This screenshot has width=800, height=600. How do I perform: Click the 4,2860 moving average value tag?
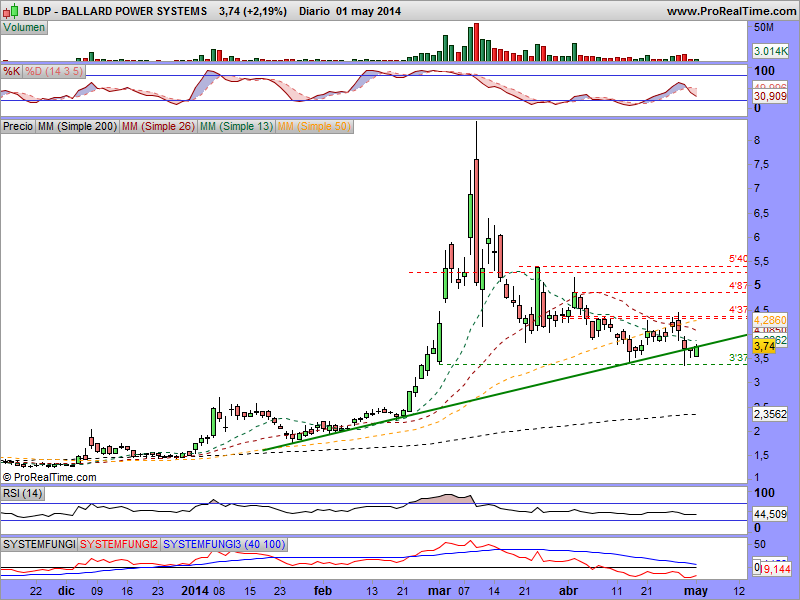pos(770,320)
